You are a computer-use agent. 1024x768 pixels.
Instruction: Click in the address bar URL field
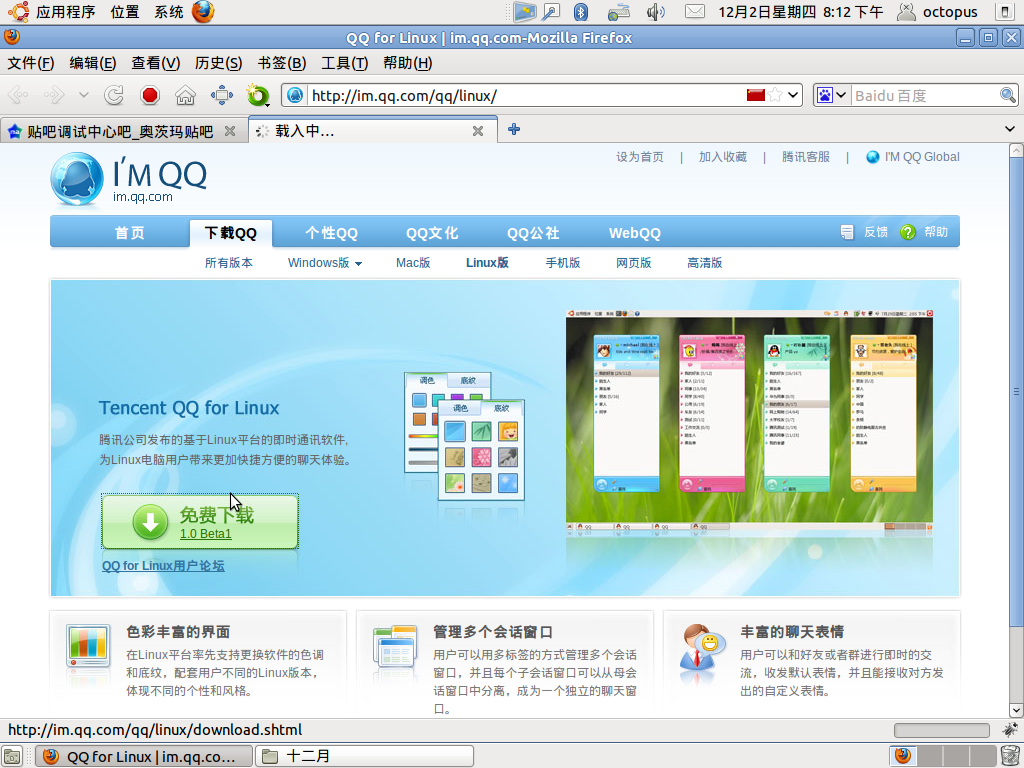click(x=526, y=95)
